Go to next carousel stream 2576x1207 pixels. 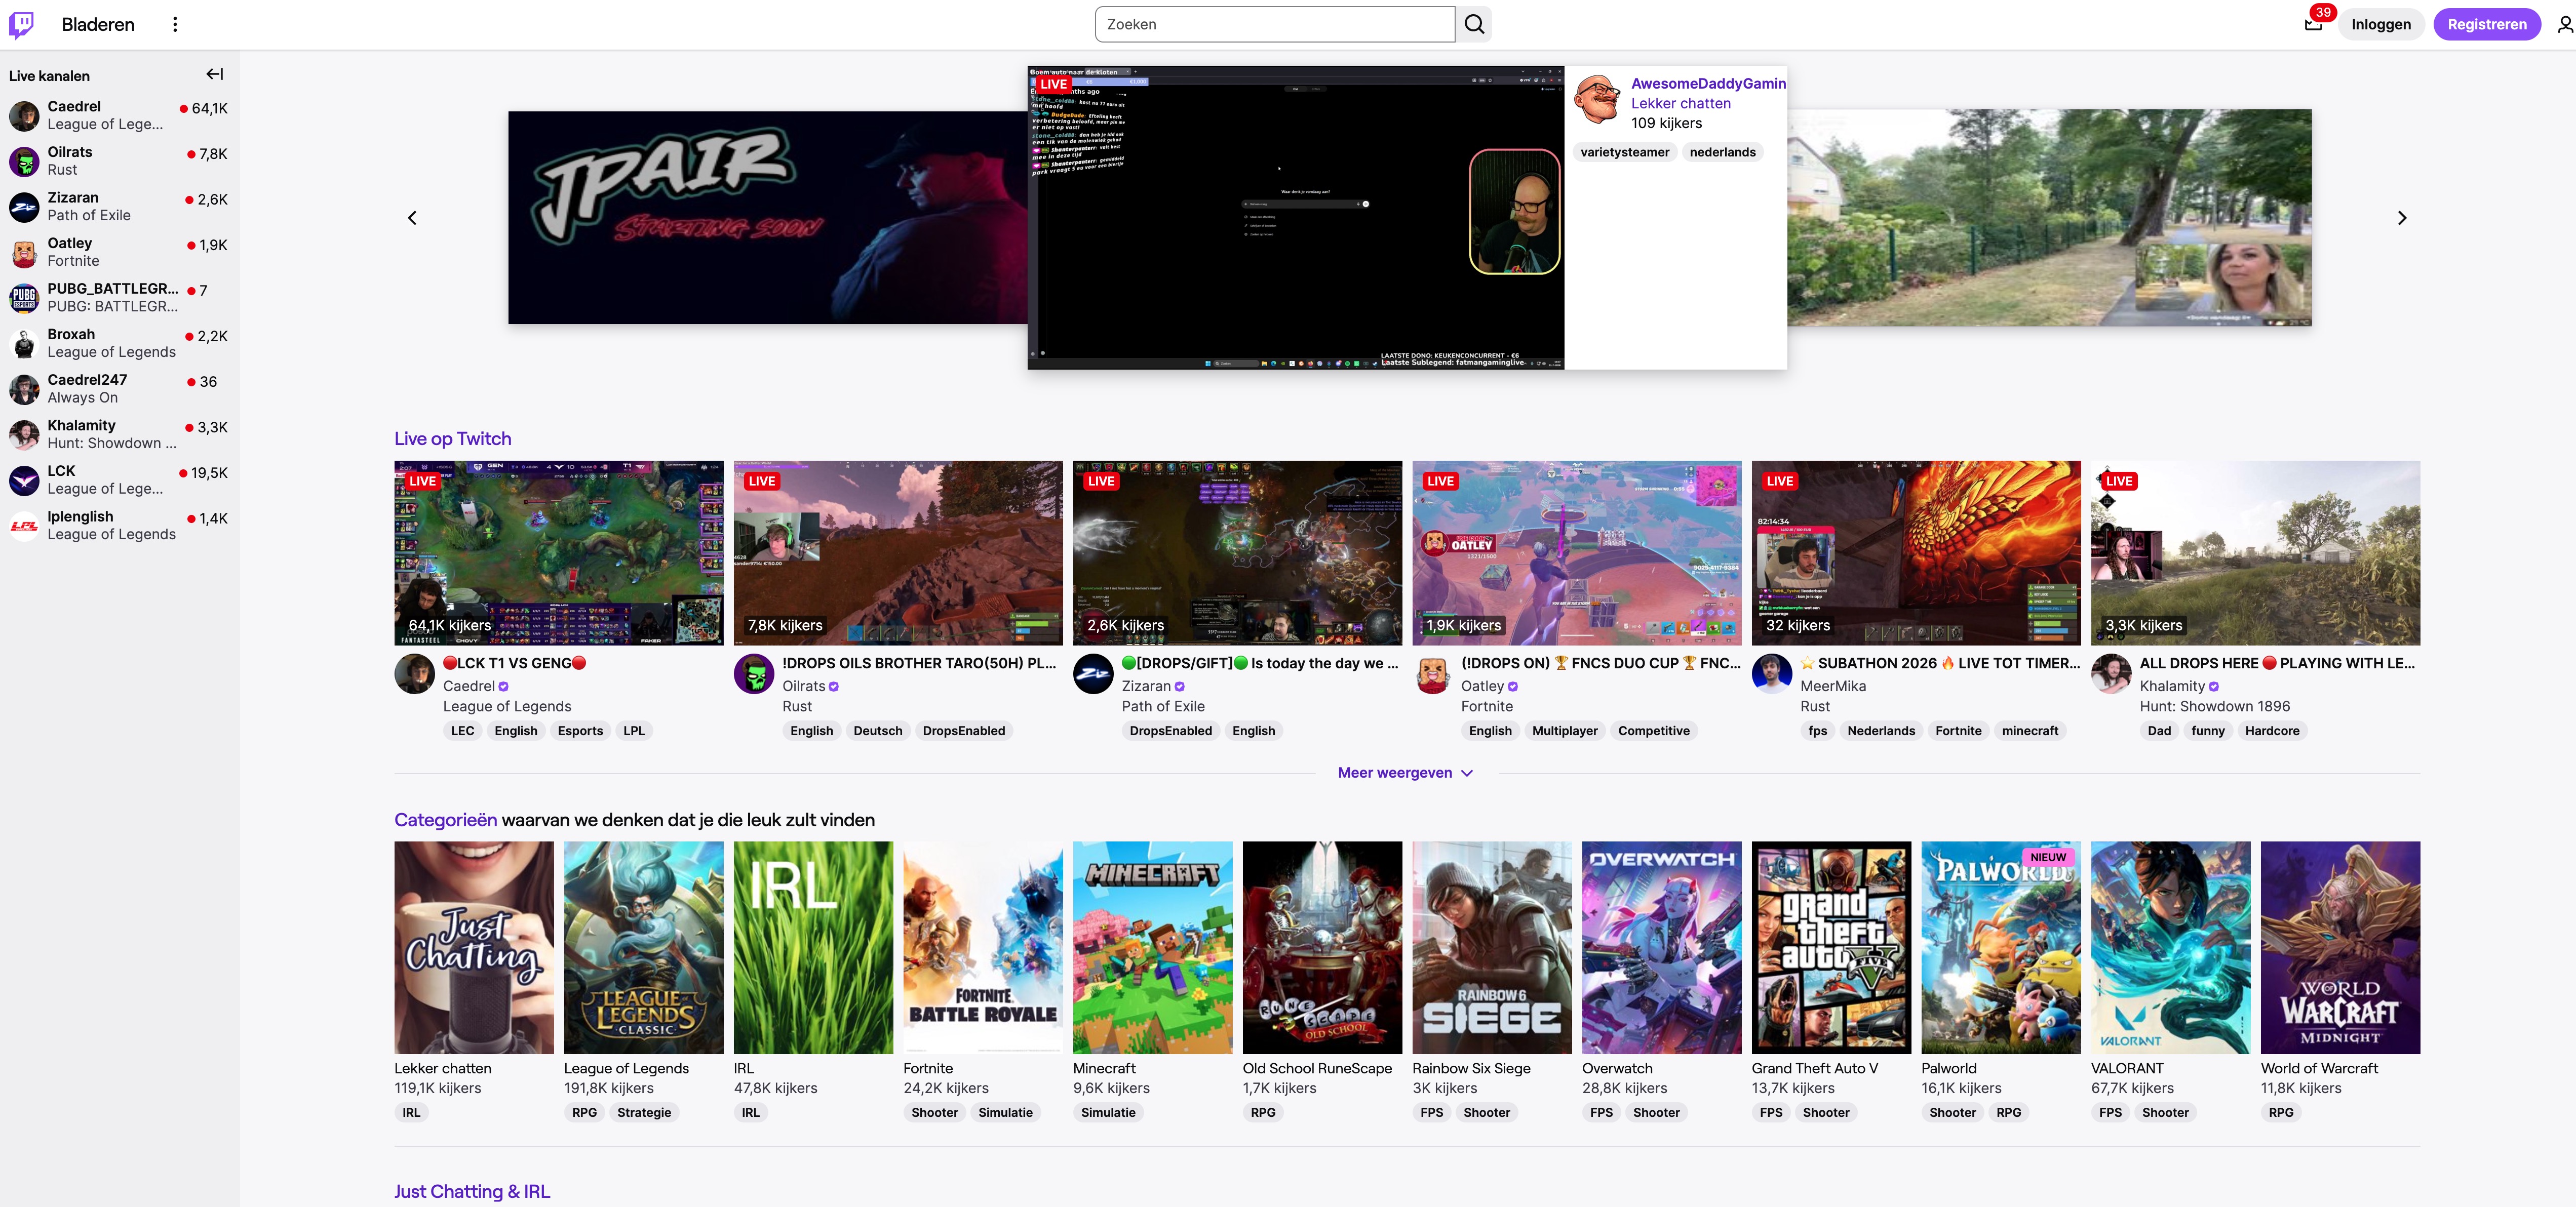pyautogui.click(x=2402, y=217)
